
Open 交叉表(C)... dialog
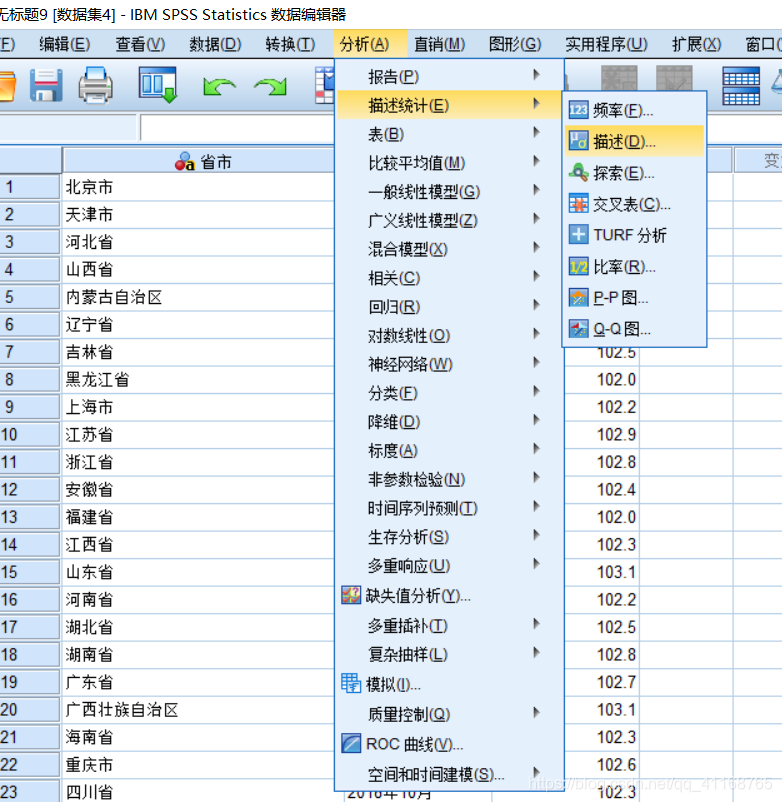pos(635,204)
